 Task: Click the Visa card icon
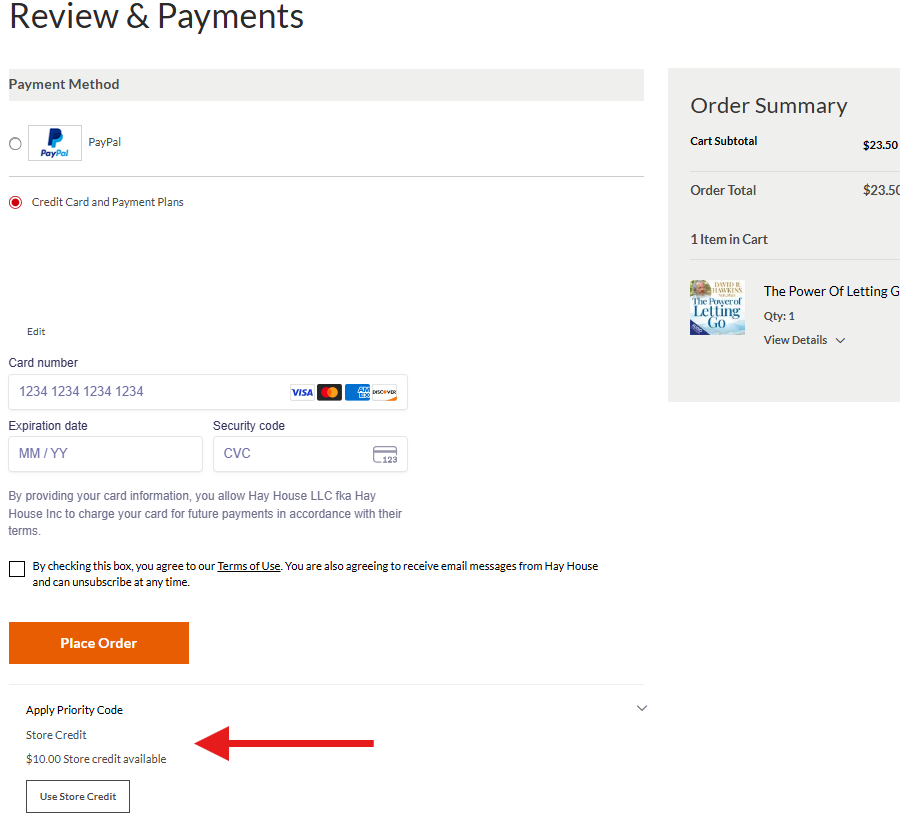(x=302, y=392)
